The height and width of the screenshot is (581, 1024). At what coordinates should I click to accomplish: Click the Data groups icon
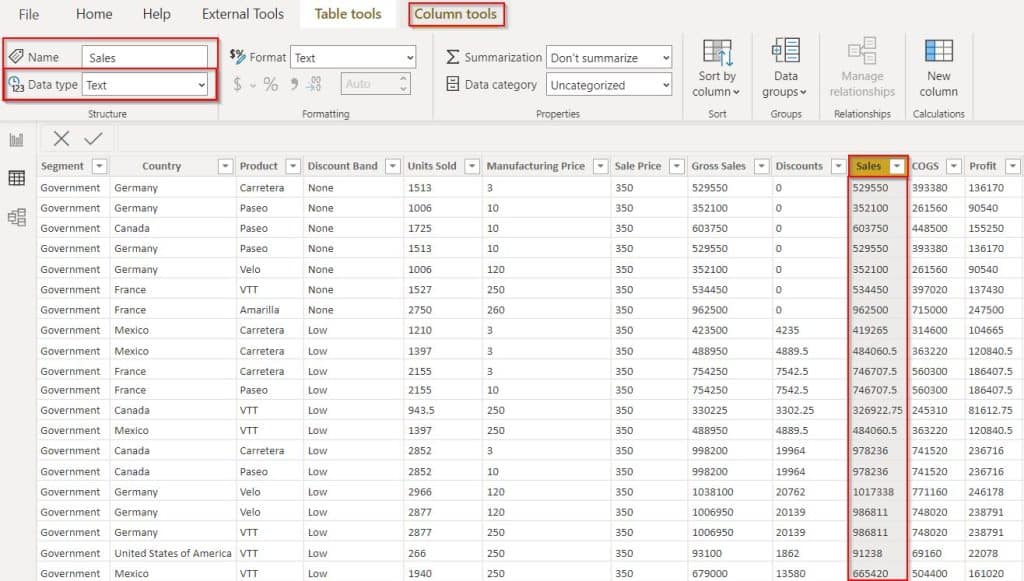[x=786, y=51]
